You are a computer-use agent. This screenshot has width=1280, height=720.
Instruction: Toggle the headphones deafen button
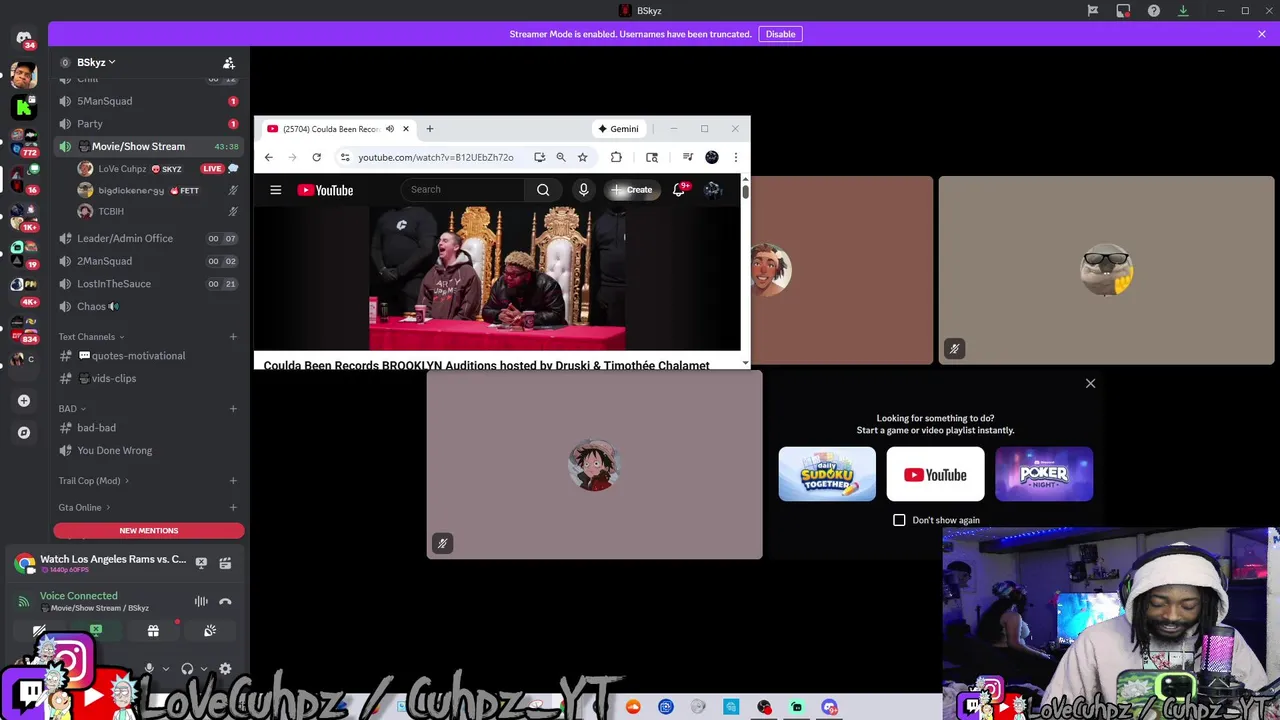click(187, 669)
